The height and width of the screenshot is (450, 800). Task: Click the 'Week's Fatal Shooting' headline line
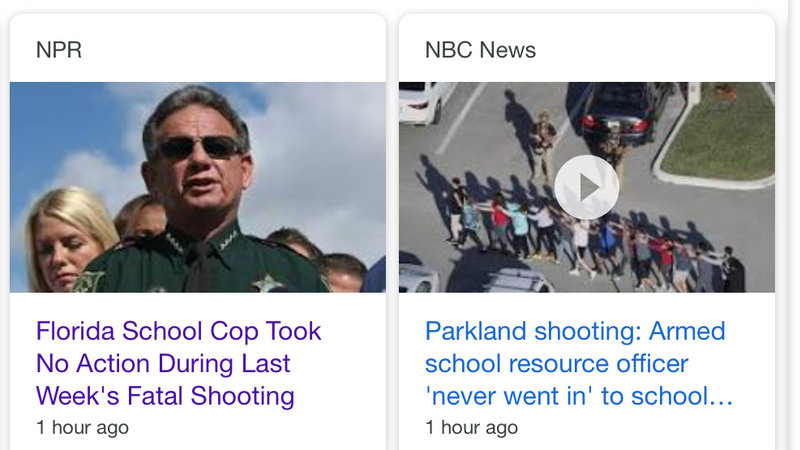coord(165,396)
